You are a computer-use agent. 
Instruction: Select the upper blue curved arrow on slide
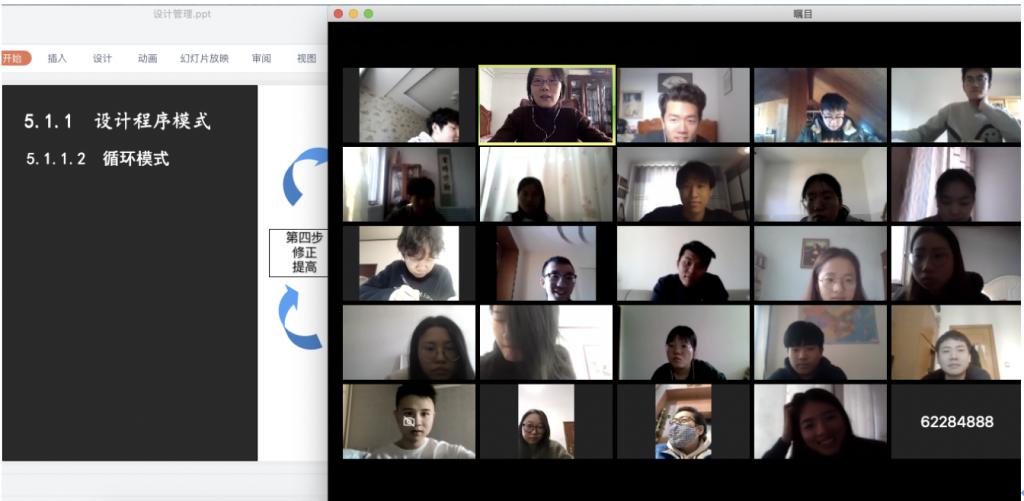coord(305,177)
